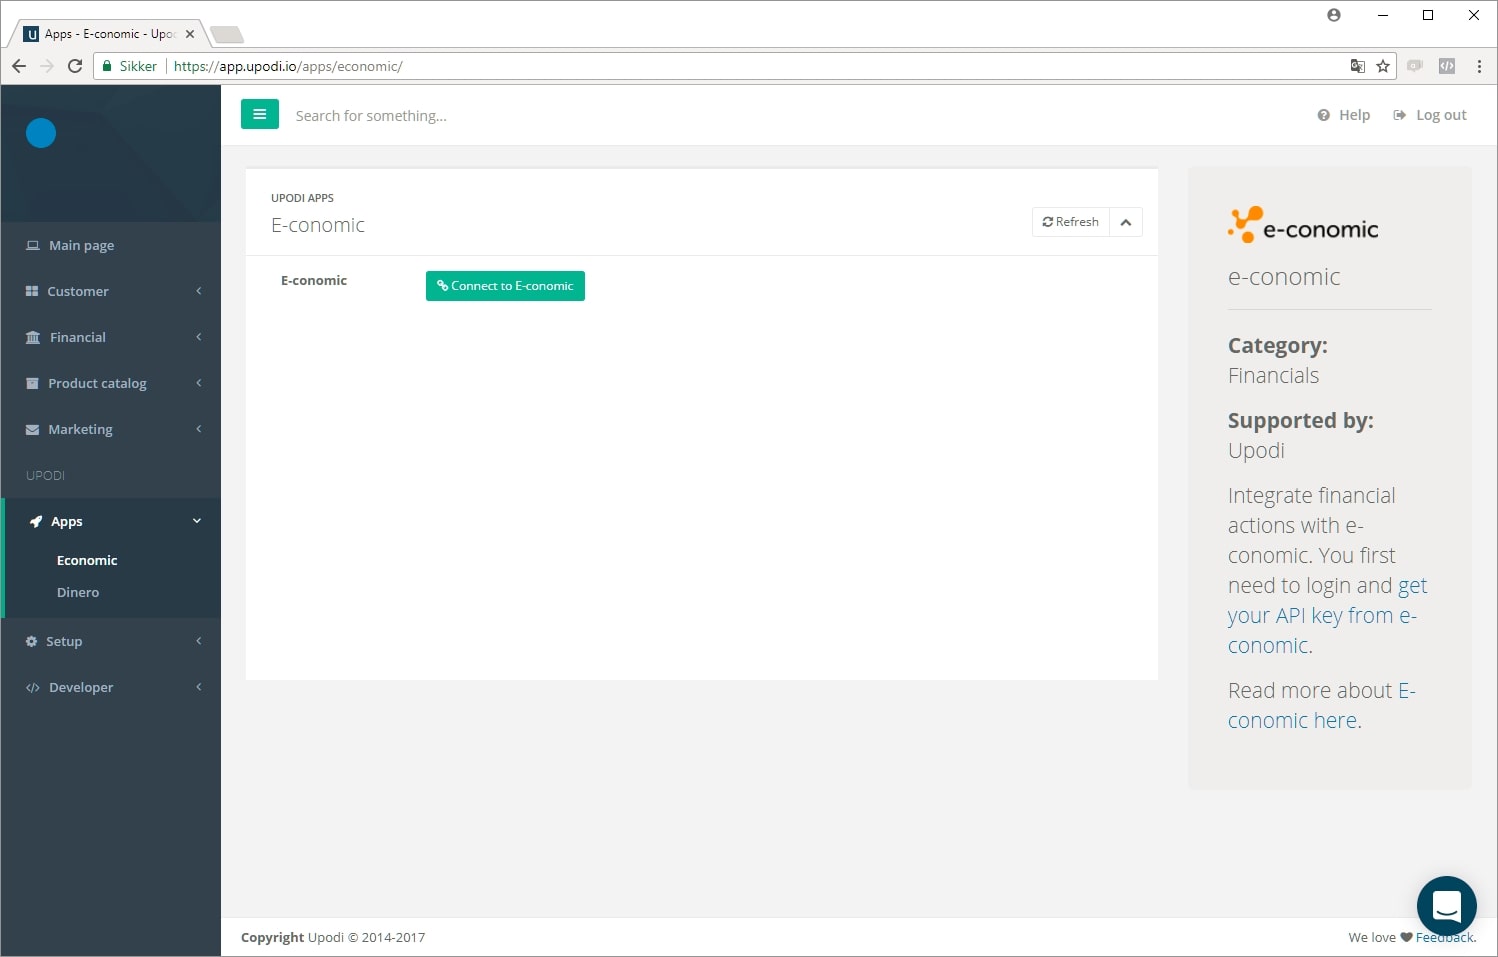Image resolution: width=1498 pixels, height=957 pixels.
Task: Click the E-conomic panel heading
Action: pos(318,225)
